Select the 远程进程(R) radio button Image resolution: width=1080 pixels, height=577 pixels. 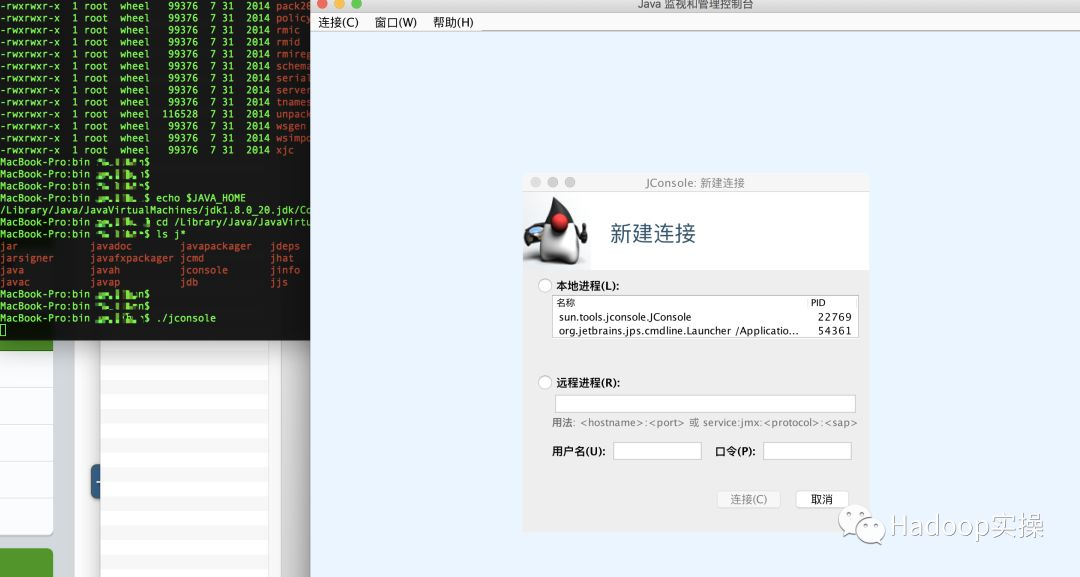click(545, 382)
